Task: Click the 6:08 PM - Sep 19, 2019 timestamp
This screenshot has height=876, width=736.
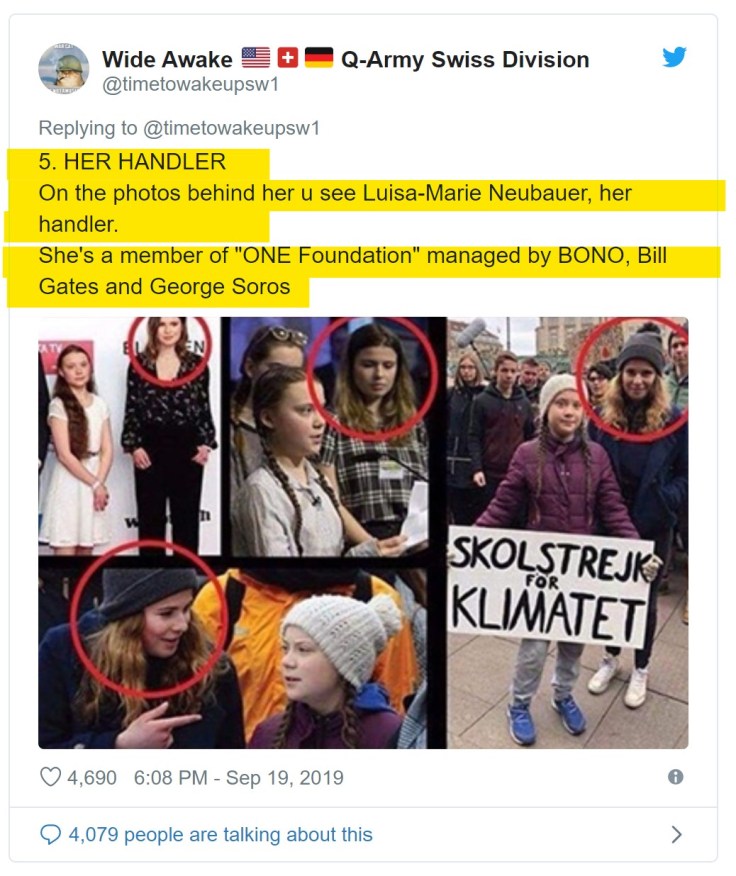Action: click(x=238, y=777)
